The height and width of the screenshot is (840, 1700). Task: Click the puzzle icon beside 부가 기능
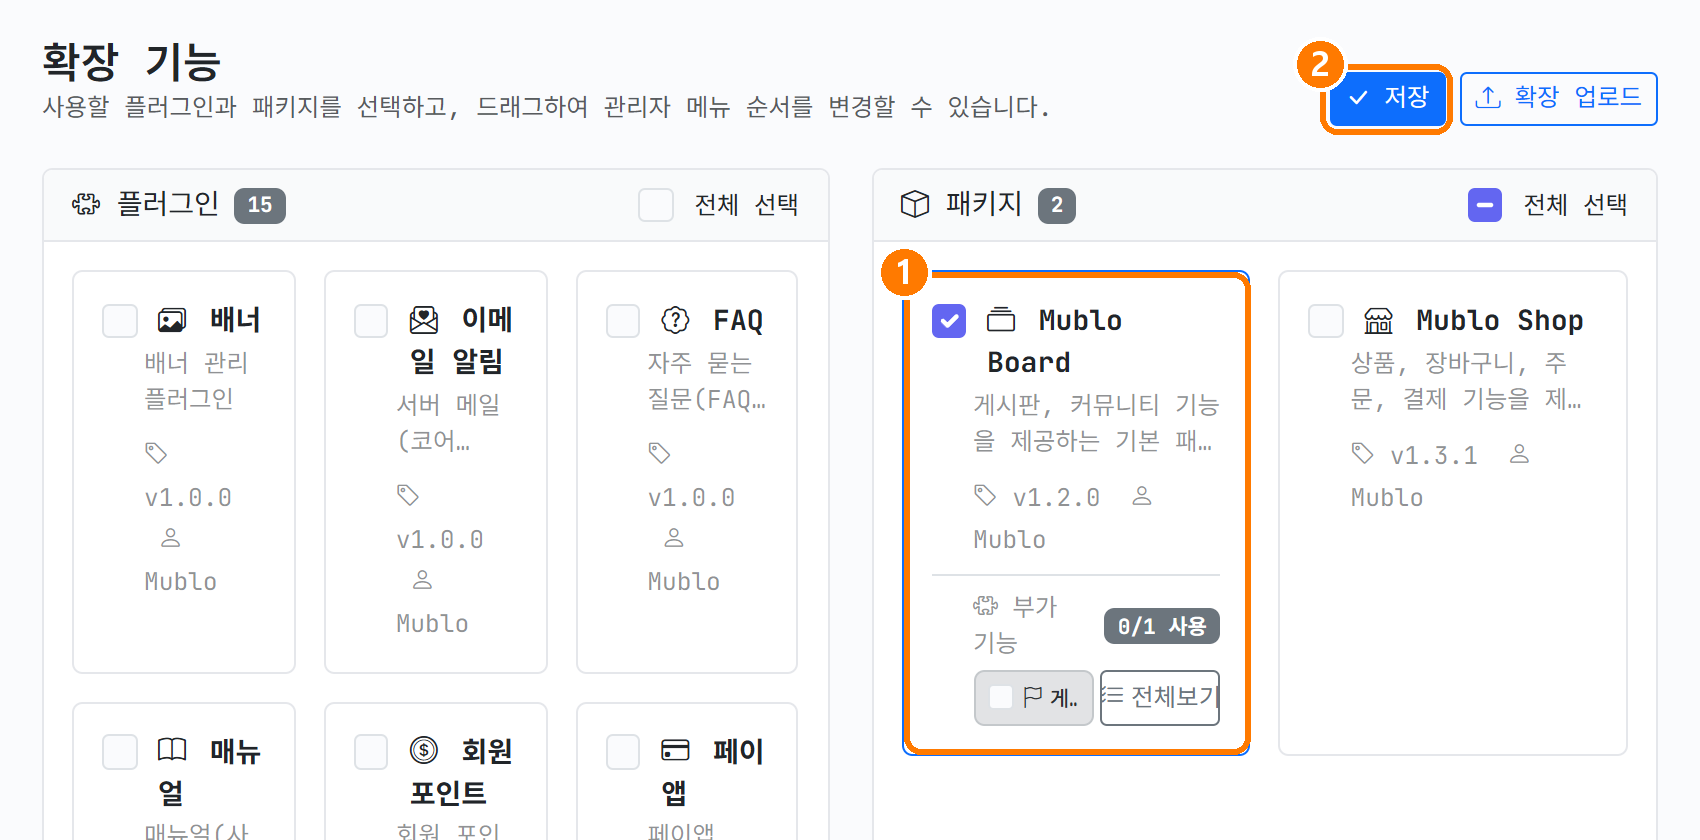pyautogui.click(x=985, y=605)
